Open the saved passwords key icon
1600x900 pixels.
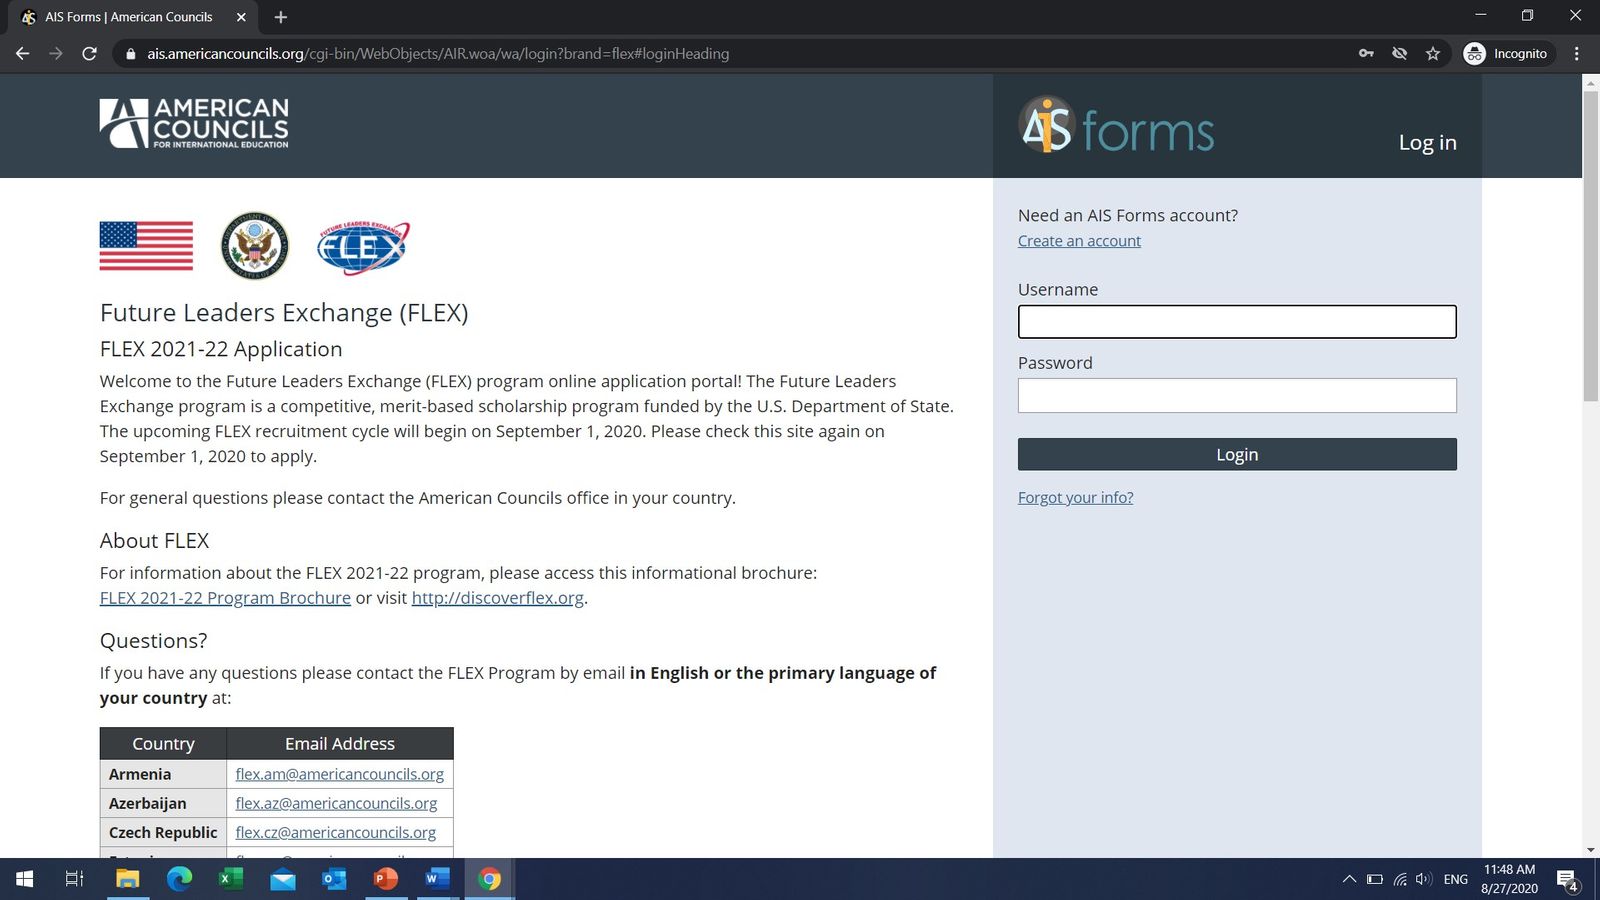coord(1366,54)
